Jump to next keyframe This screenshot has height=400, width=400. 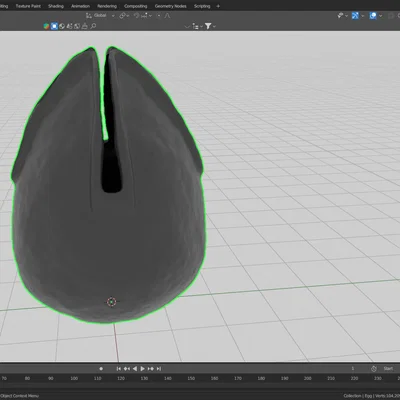point(151,369)
